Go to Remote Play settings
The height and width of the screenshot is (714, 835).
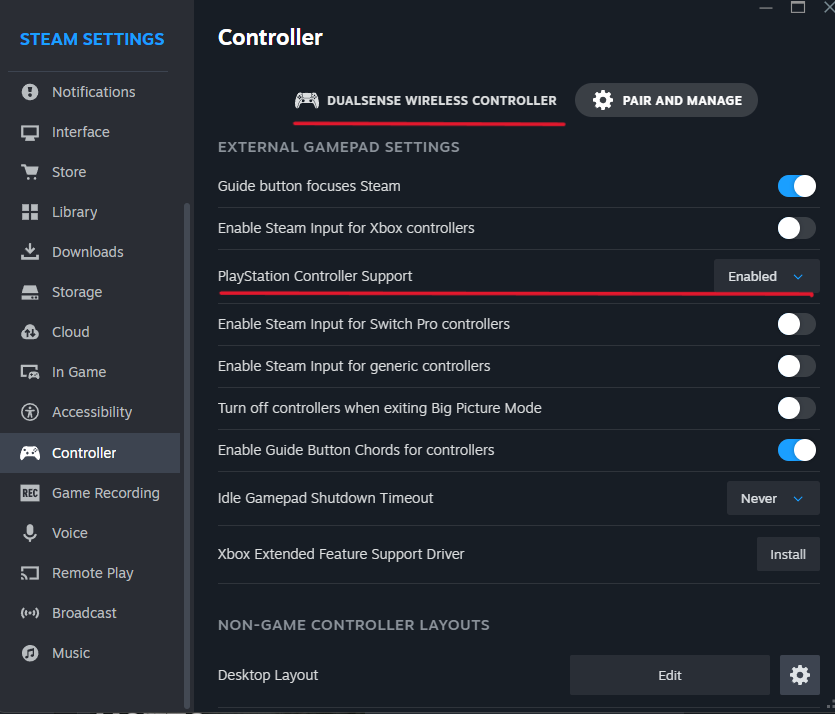pyautogui.click(x=90, y=573)
